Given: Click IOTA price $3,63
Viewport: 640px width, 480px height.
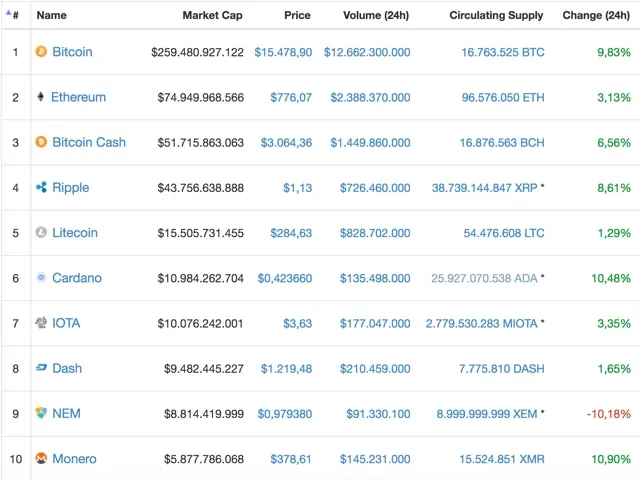Looking at the screenshot, I should pos(298,324).
